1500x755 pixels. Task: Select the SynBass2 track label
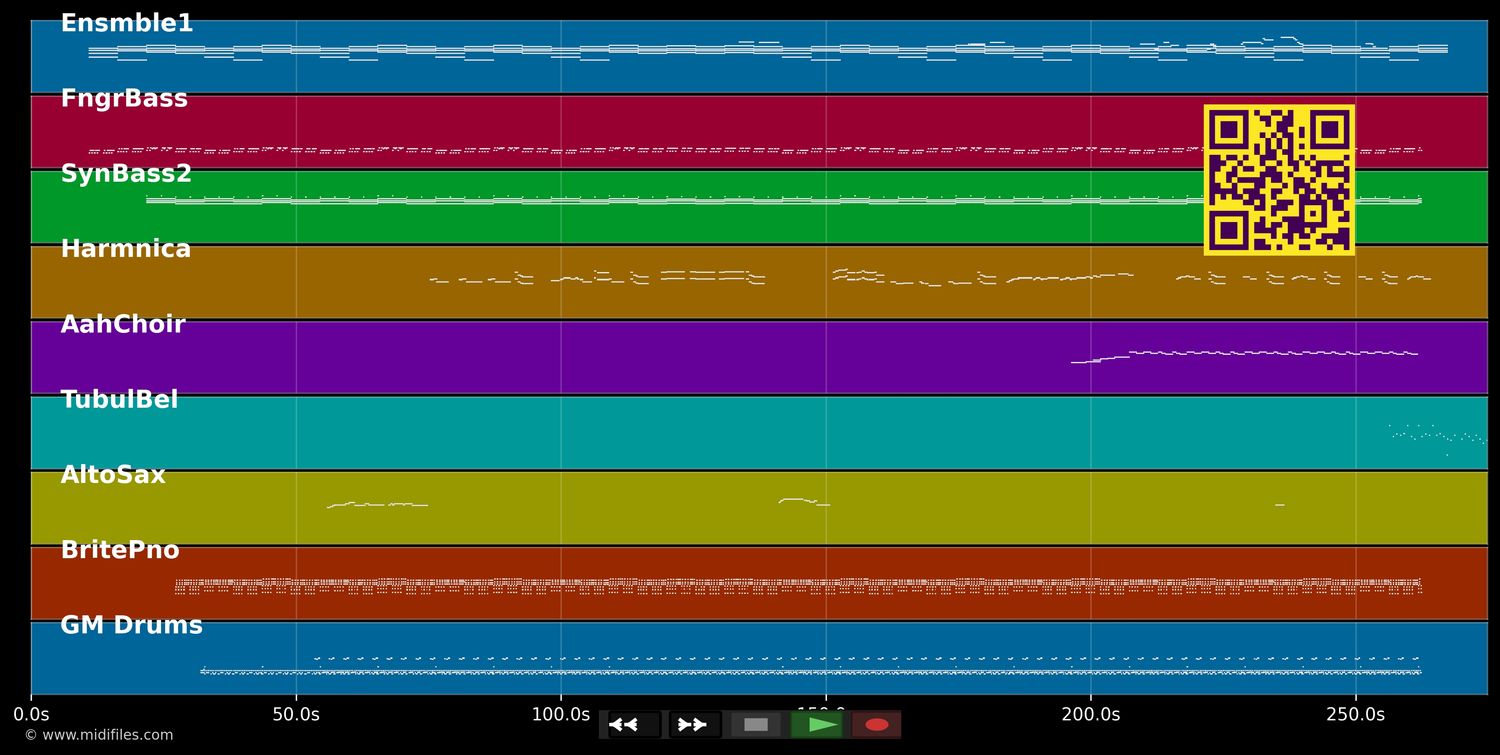pos(126,174)
